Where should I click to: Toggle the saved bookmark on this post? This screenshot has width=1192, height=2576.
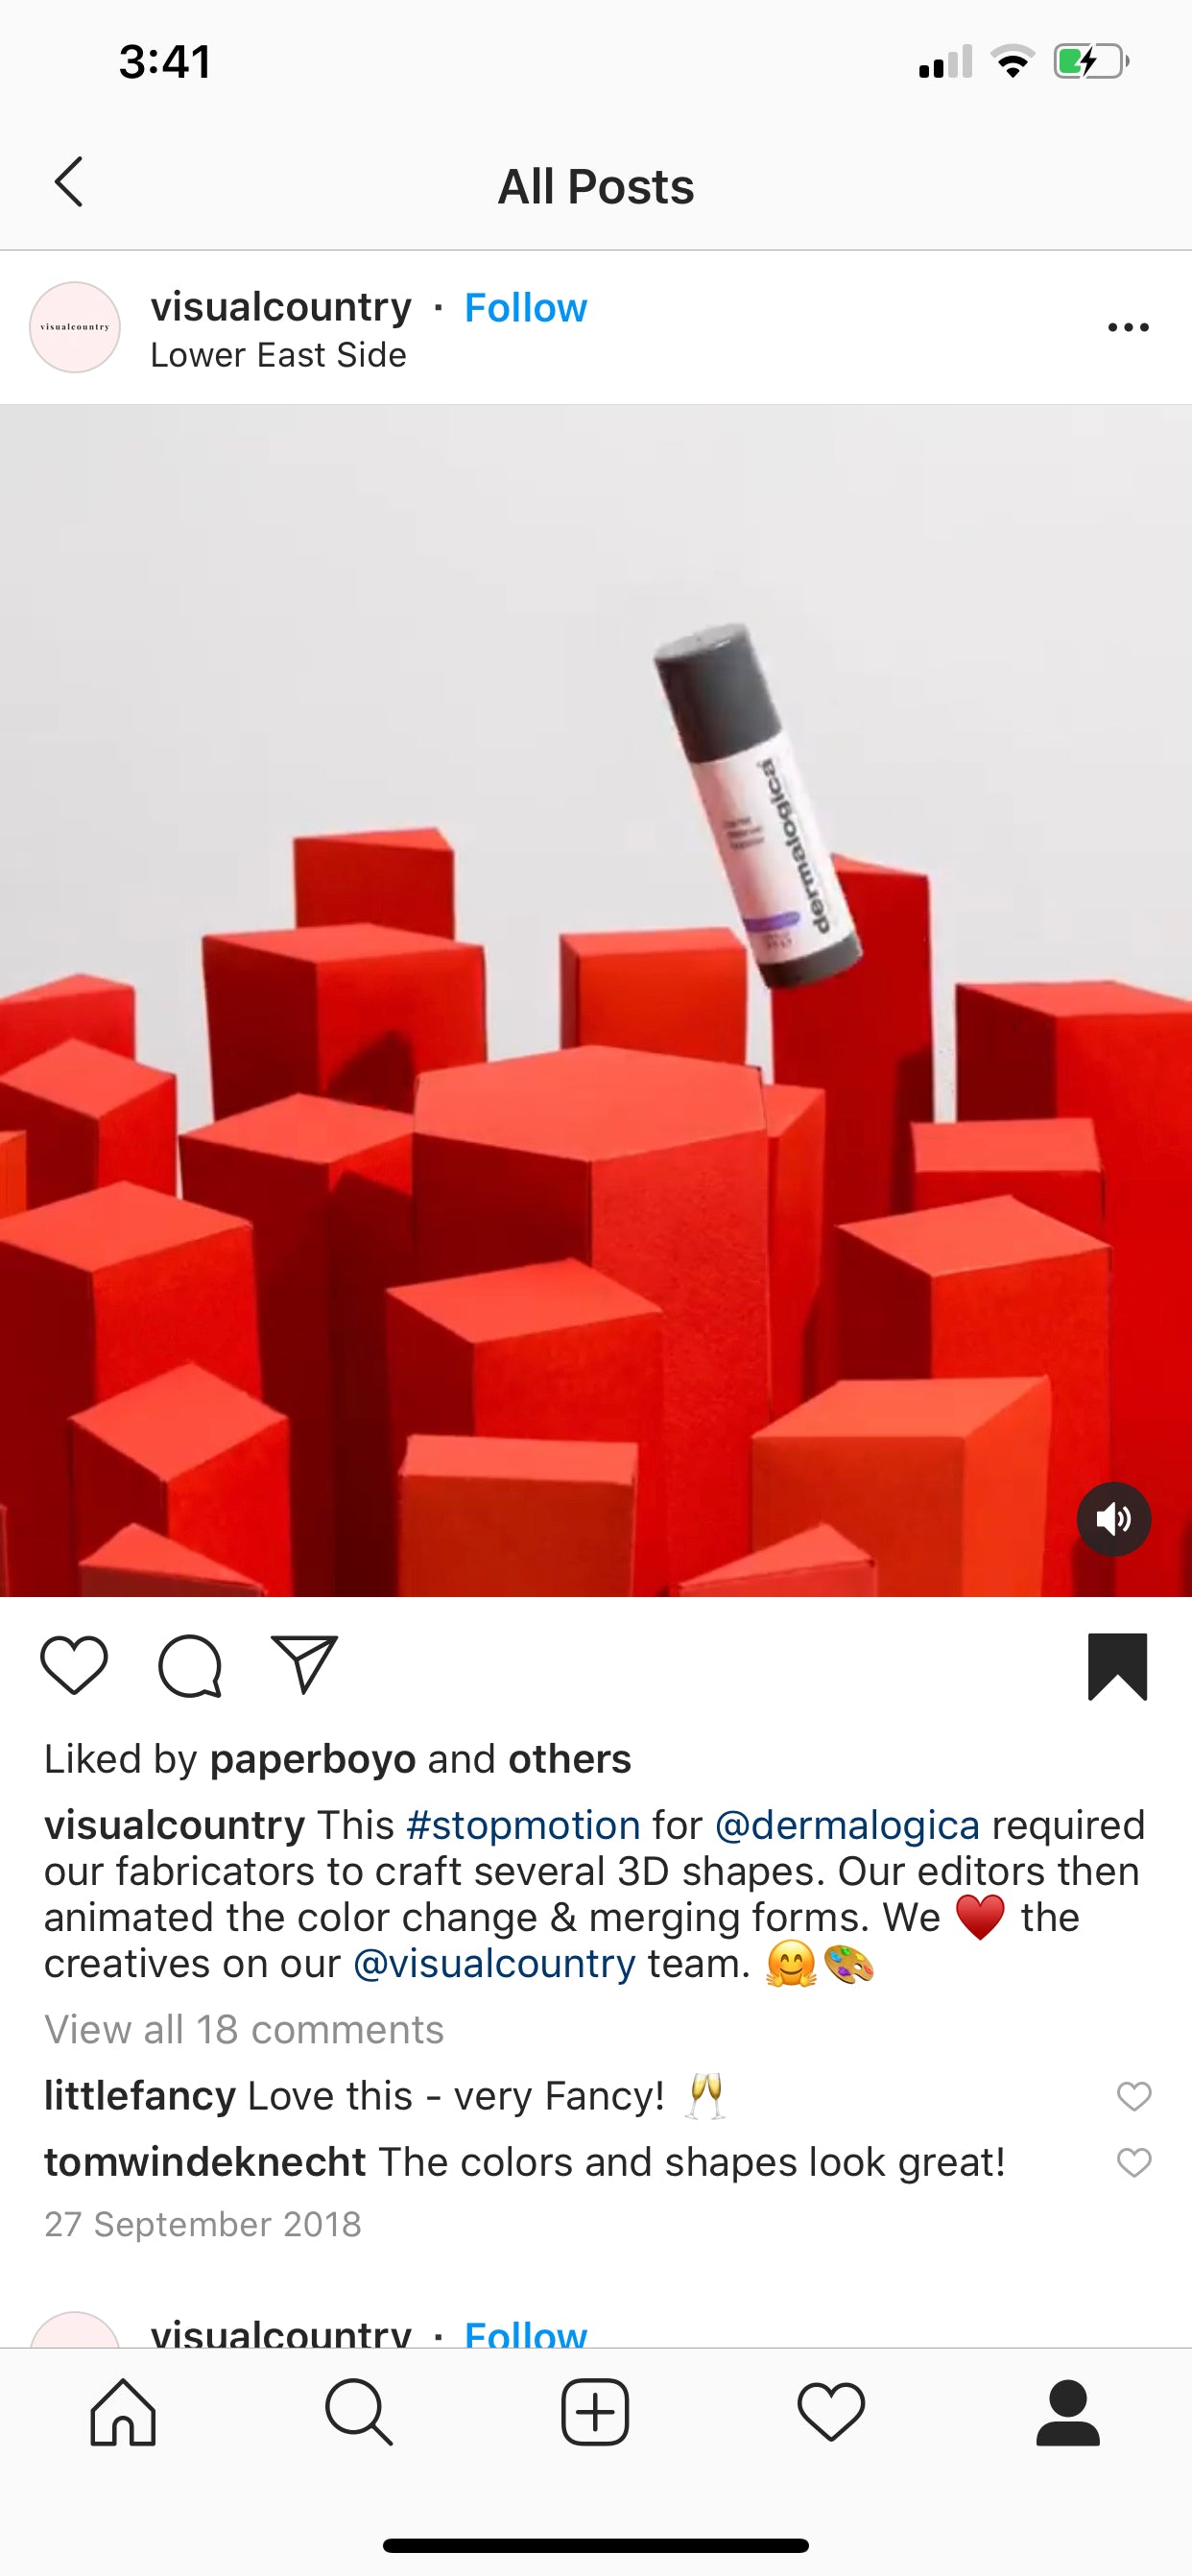point(1117,1667)
